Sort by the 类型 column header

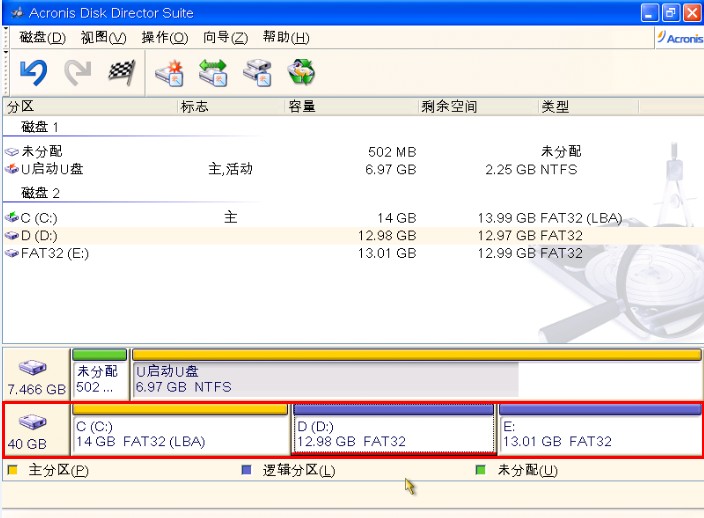click(x=588, y=106)
